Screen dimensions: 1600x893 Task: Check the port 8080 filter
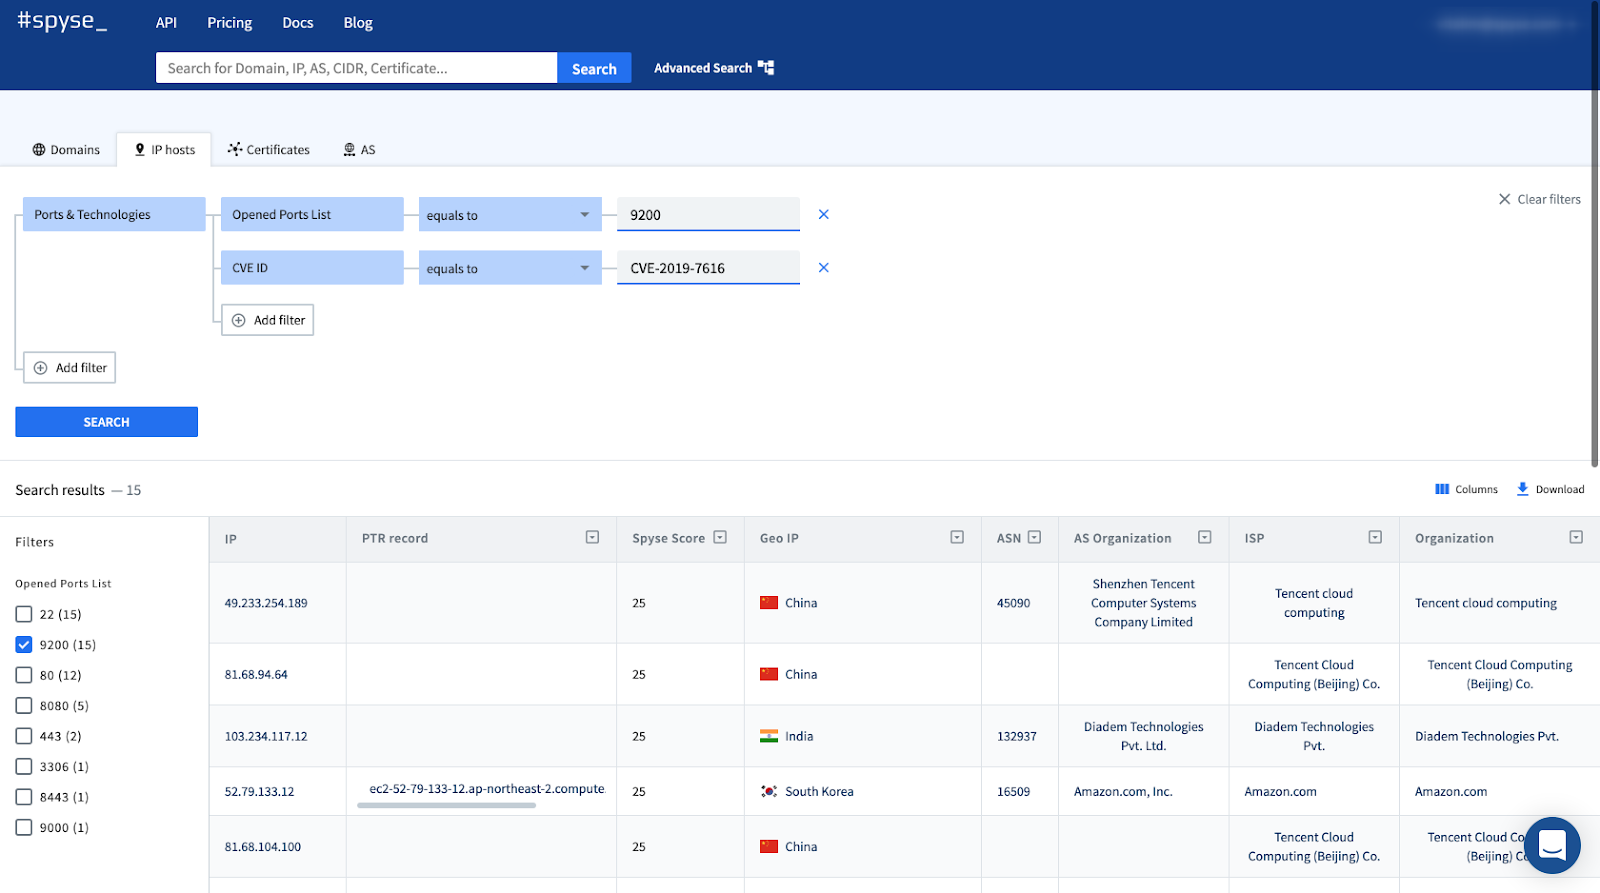[24, 706]
